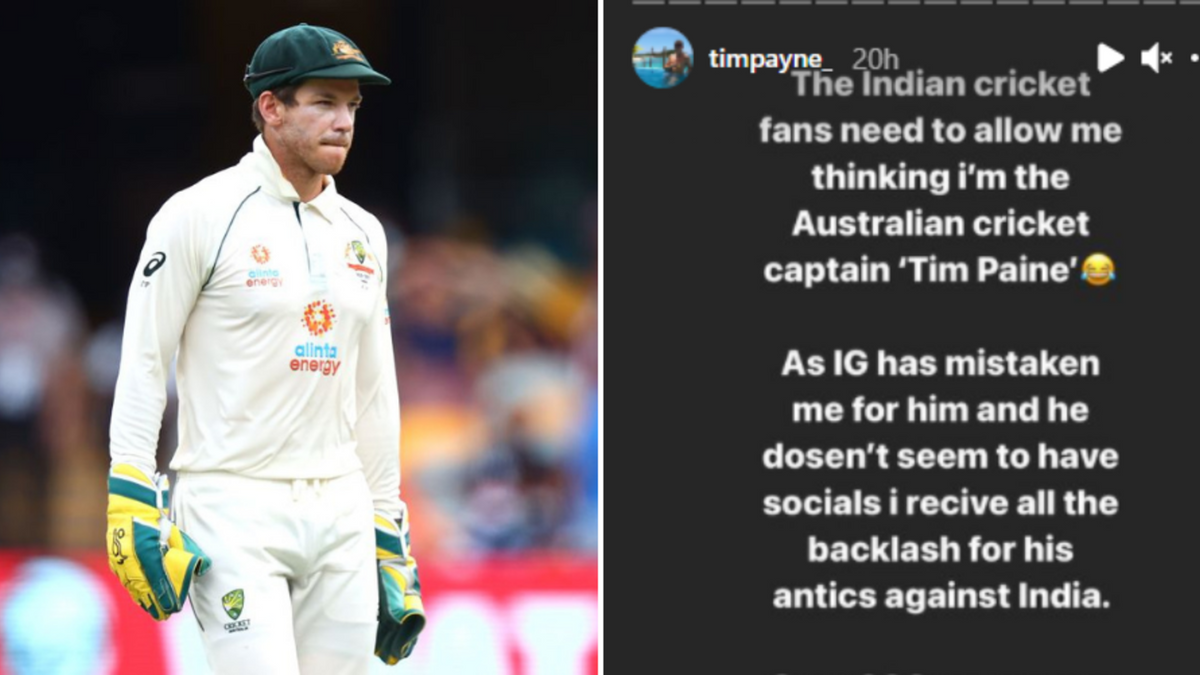
Task: Click the 'Tim Paine' laughing emoji
Action: [1098, 269]
